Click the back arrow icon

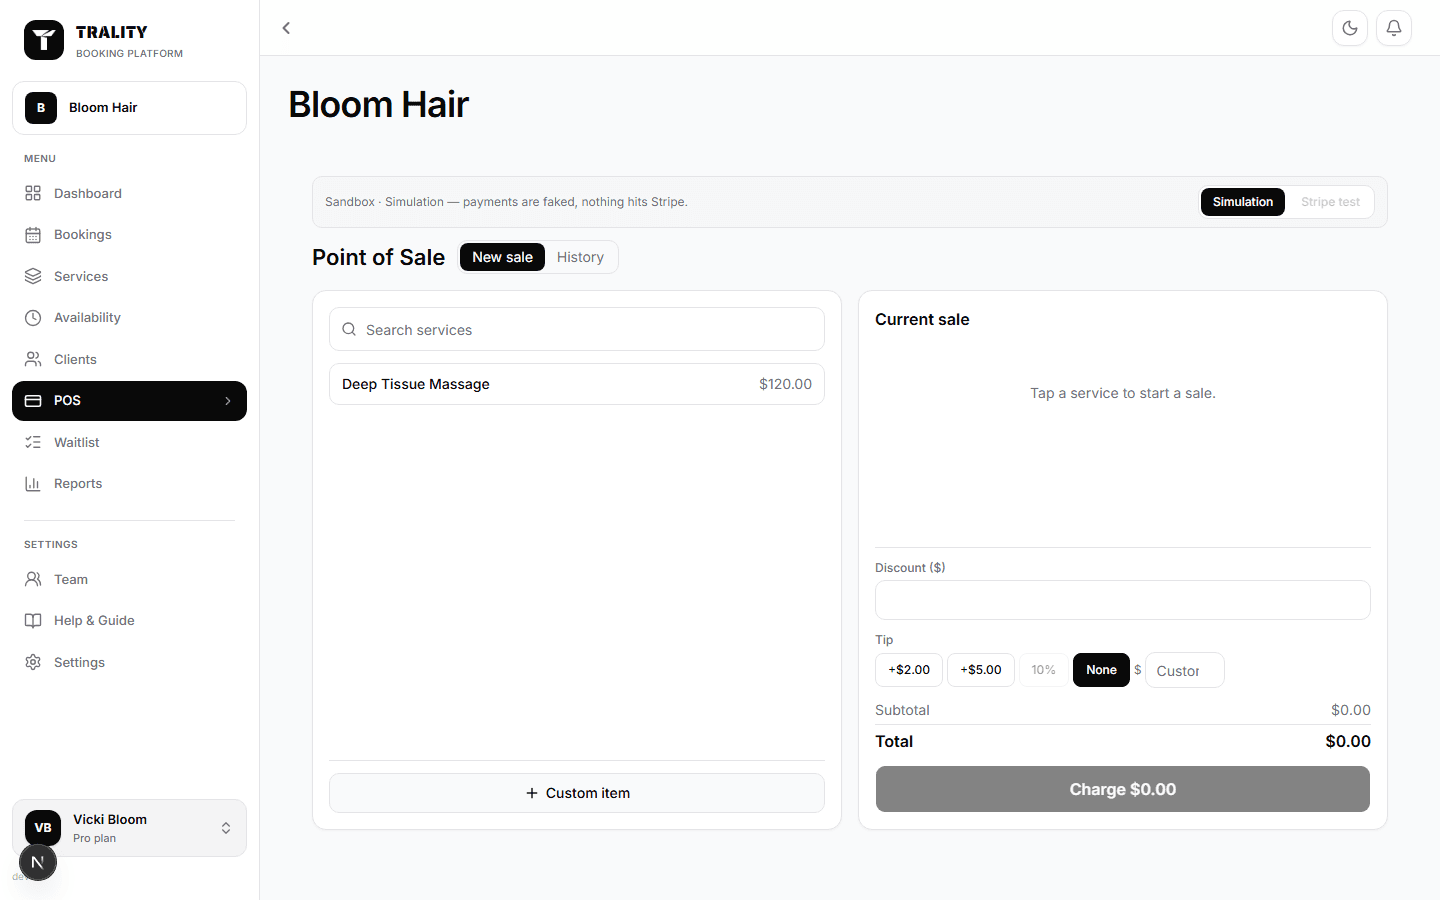point(286,28)
